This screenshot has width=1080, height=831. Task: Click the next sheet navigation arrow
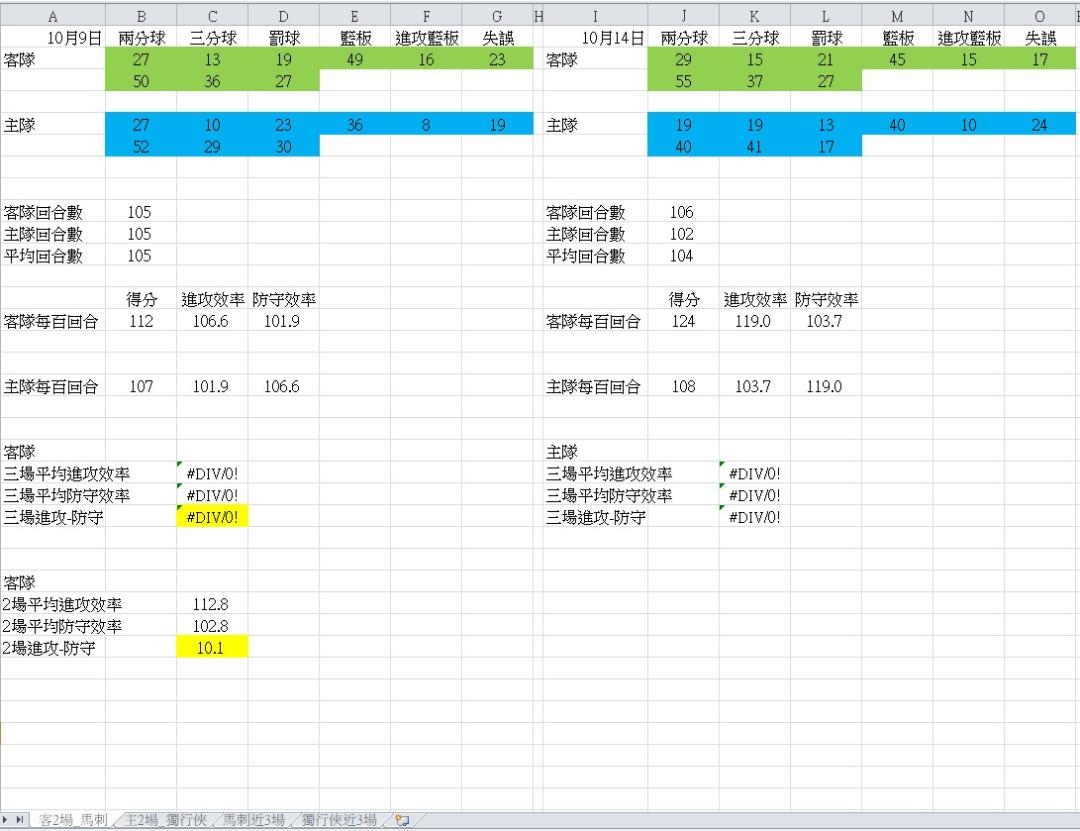[x=9, y=821]
